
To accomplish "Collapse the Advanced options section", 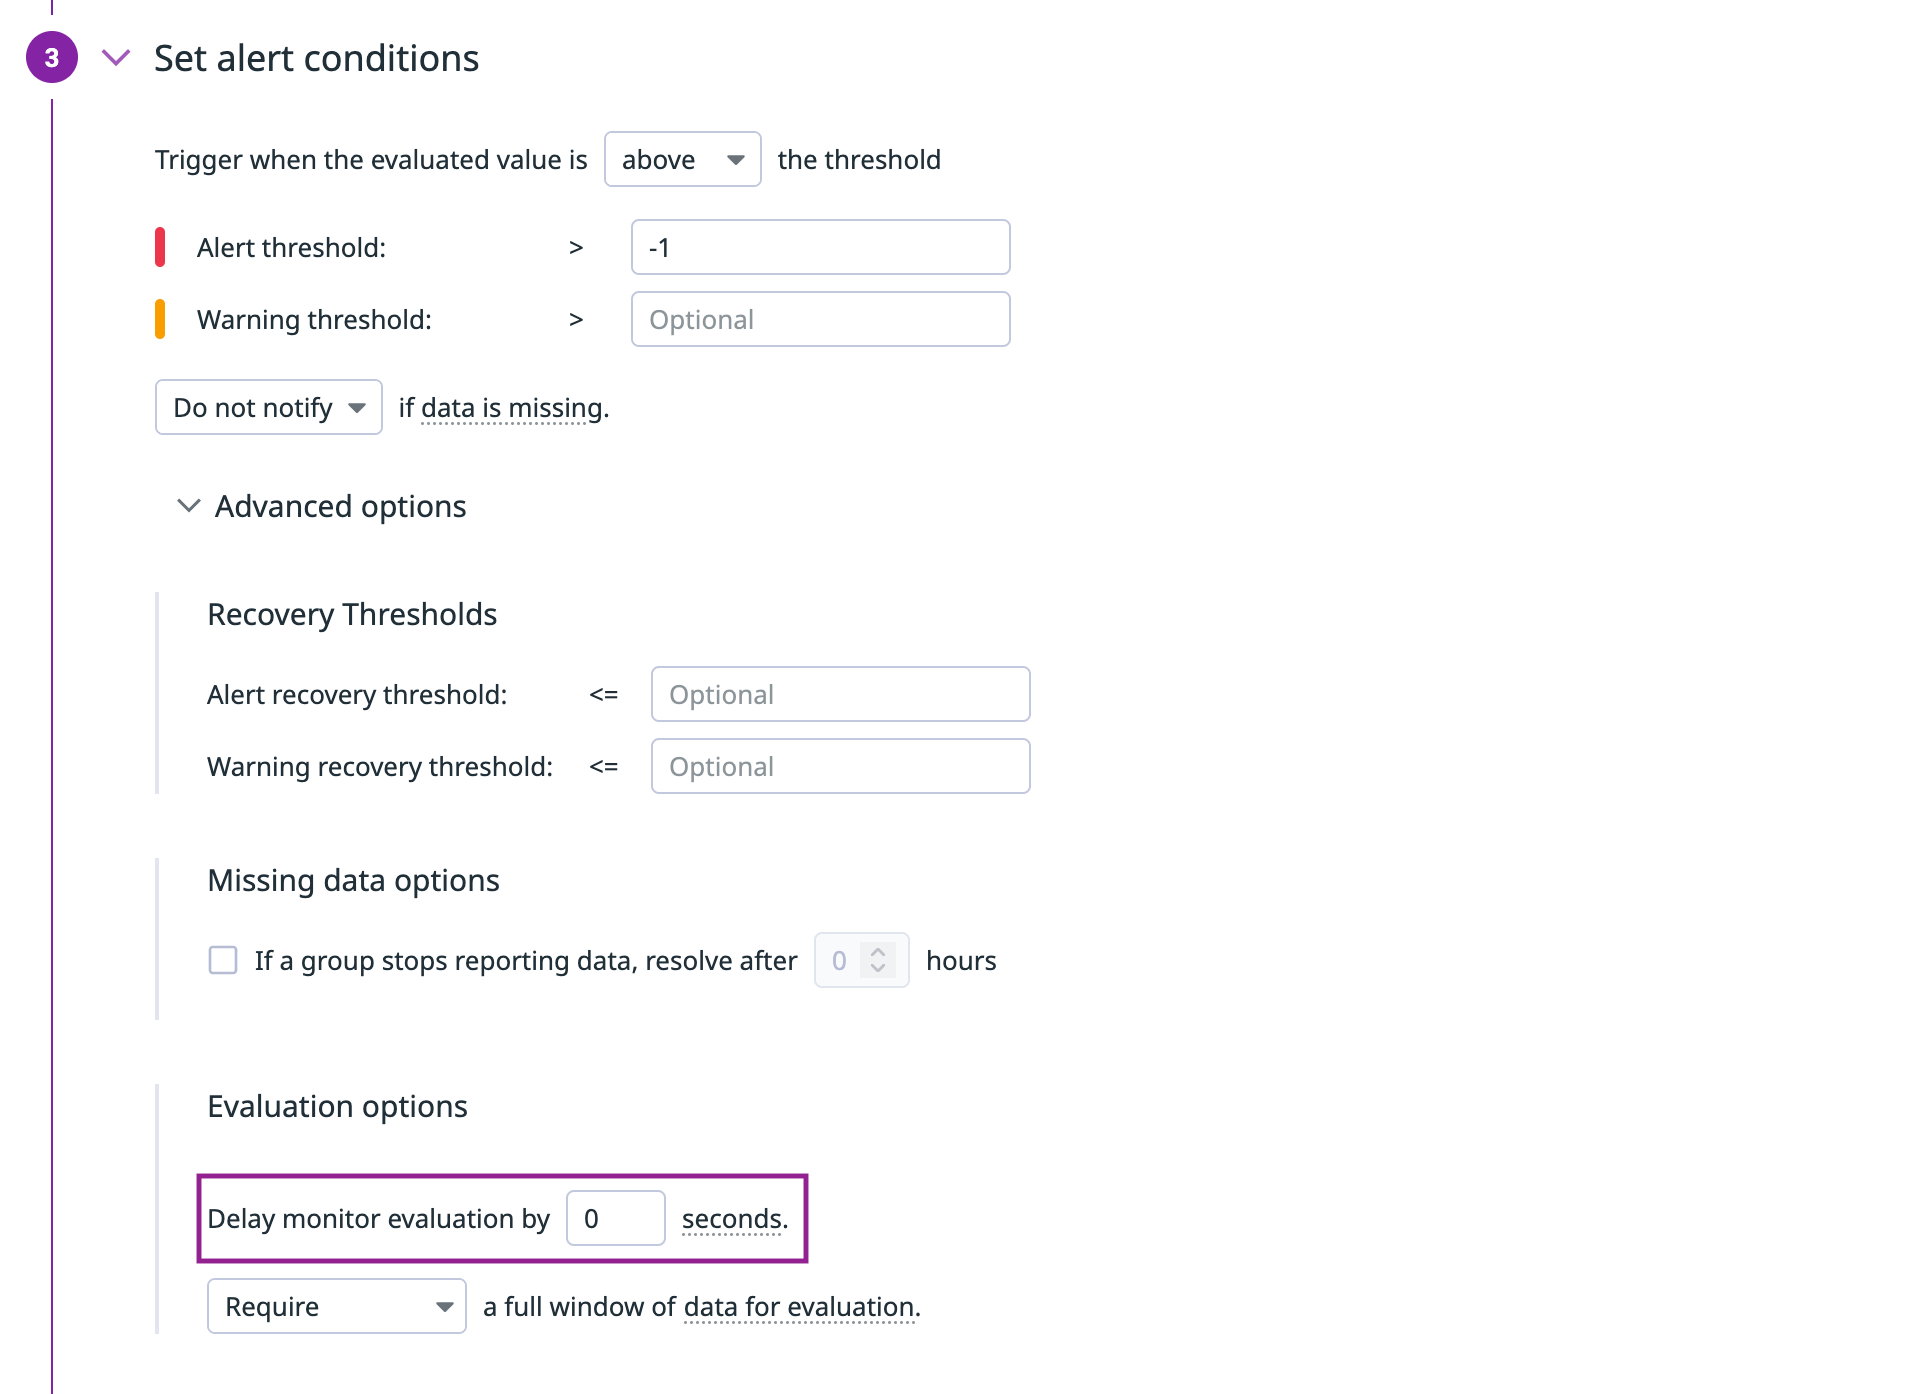I will click(189, 507).
